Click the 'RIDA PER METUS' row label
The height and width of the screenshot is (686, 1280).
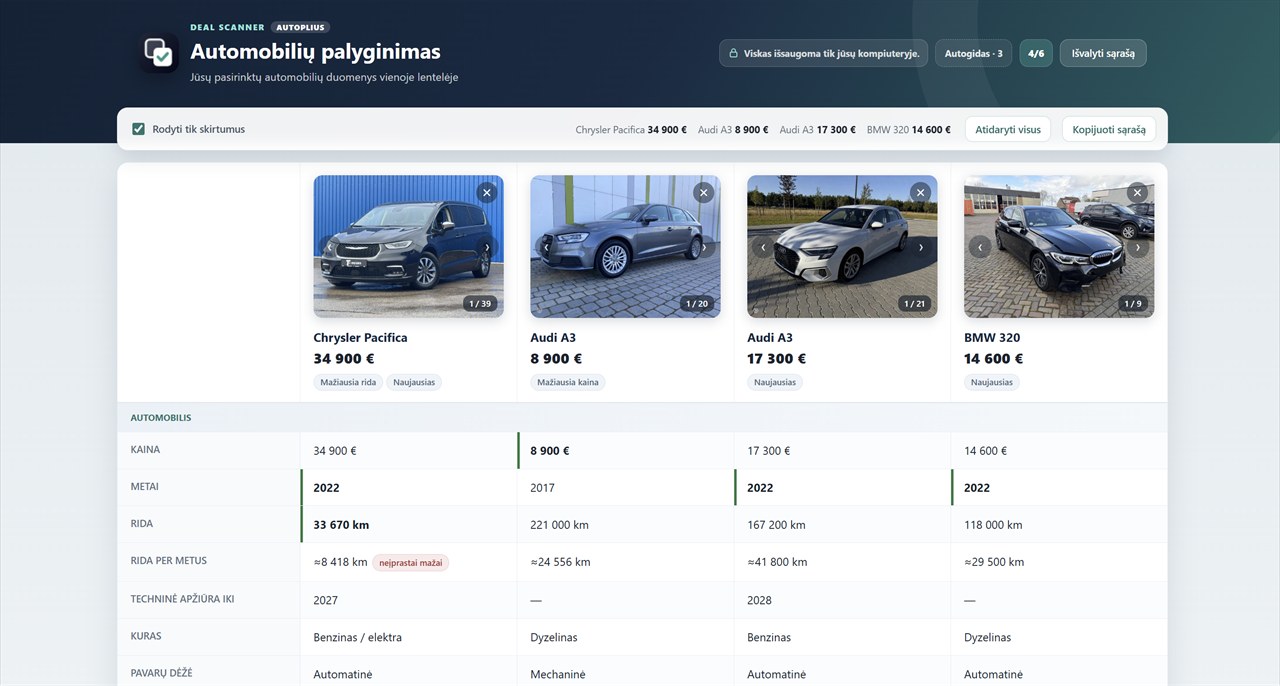169,561
